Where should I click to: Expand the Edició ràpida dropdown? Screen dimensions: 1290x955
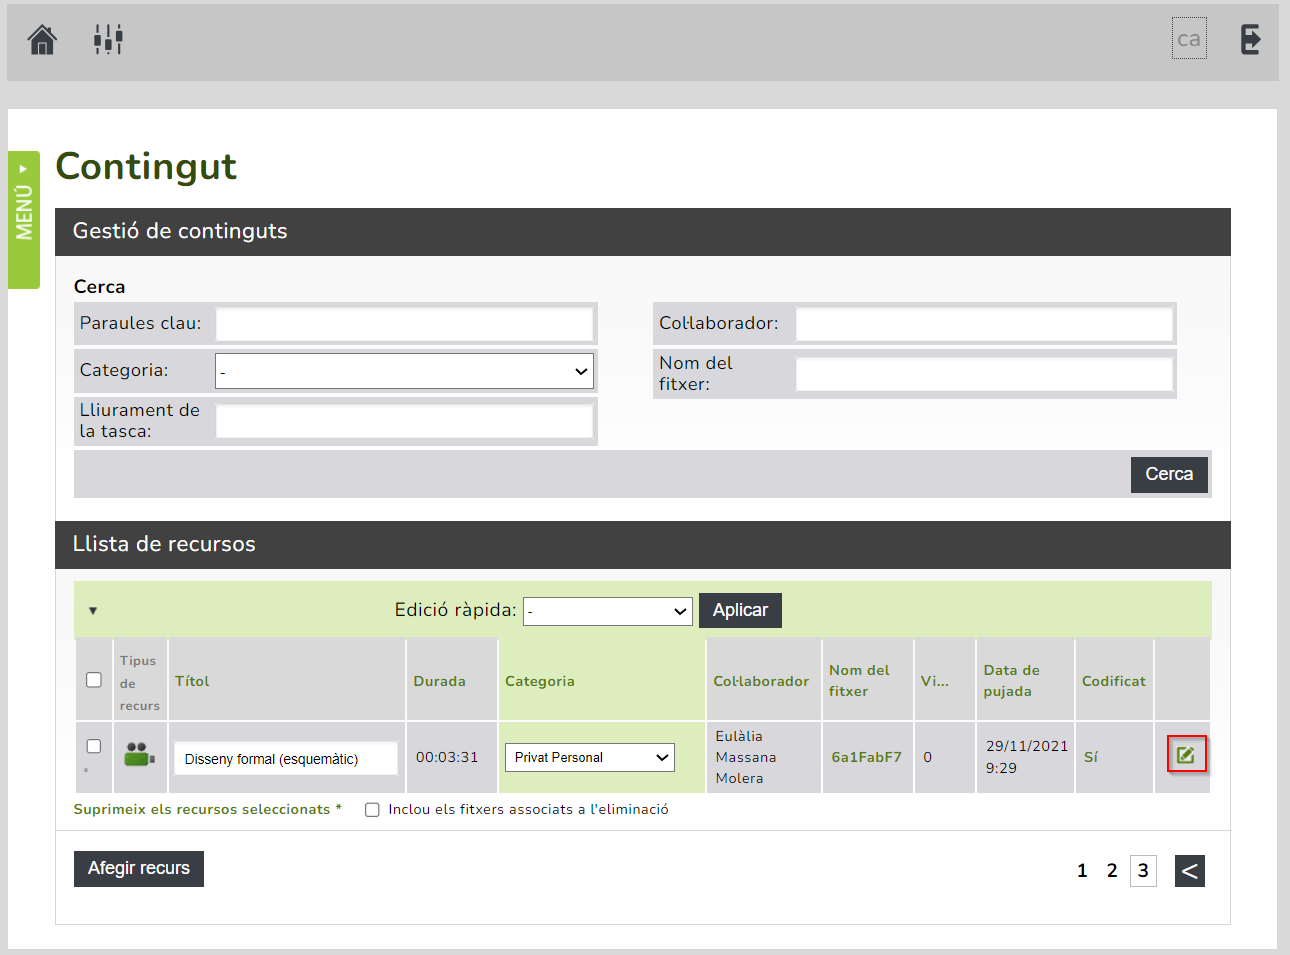[x=608, y=611]
